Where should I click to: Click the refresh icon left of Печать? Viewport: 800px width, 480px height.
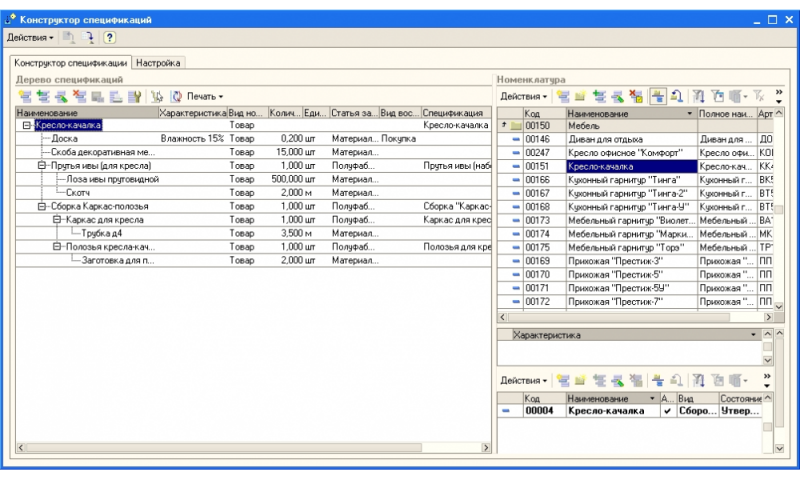(176, 97)
